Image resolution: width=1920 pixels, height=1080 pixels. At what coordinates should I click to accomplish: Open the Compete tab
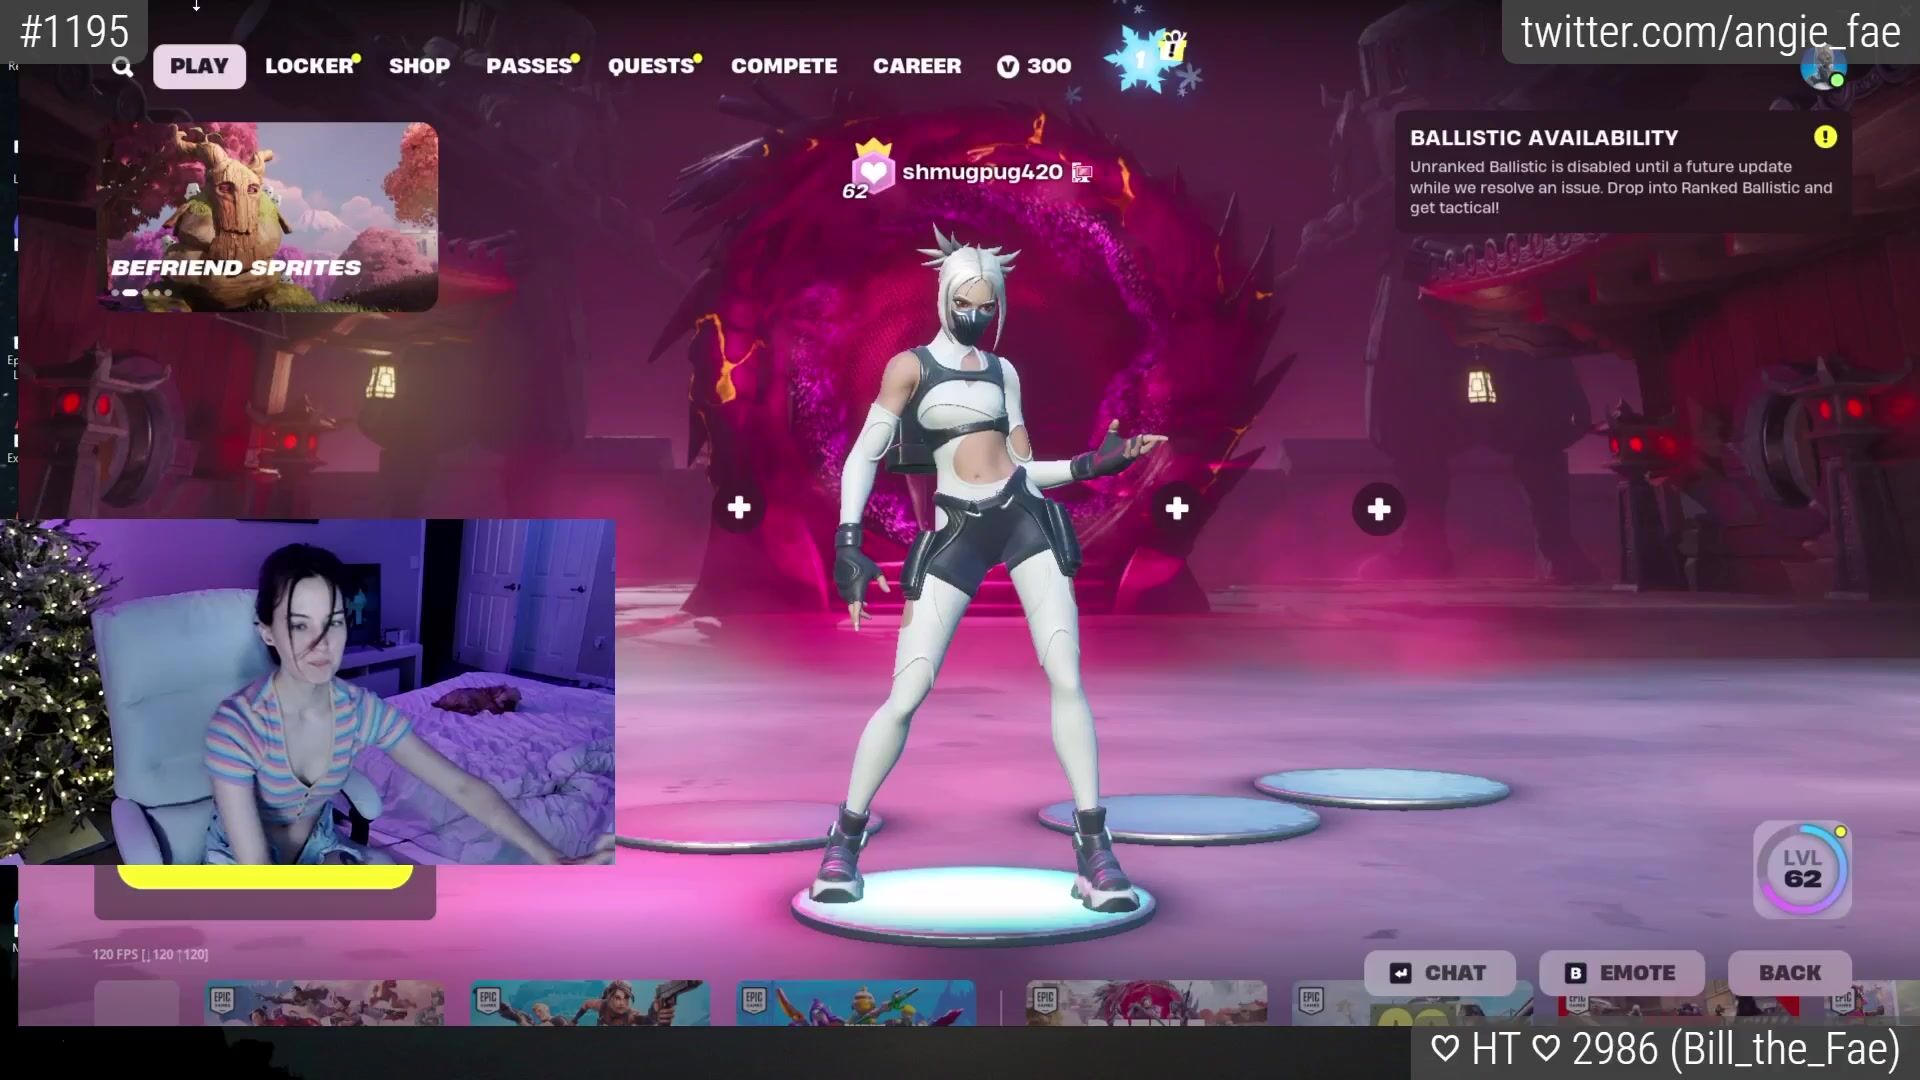784,66
